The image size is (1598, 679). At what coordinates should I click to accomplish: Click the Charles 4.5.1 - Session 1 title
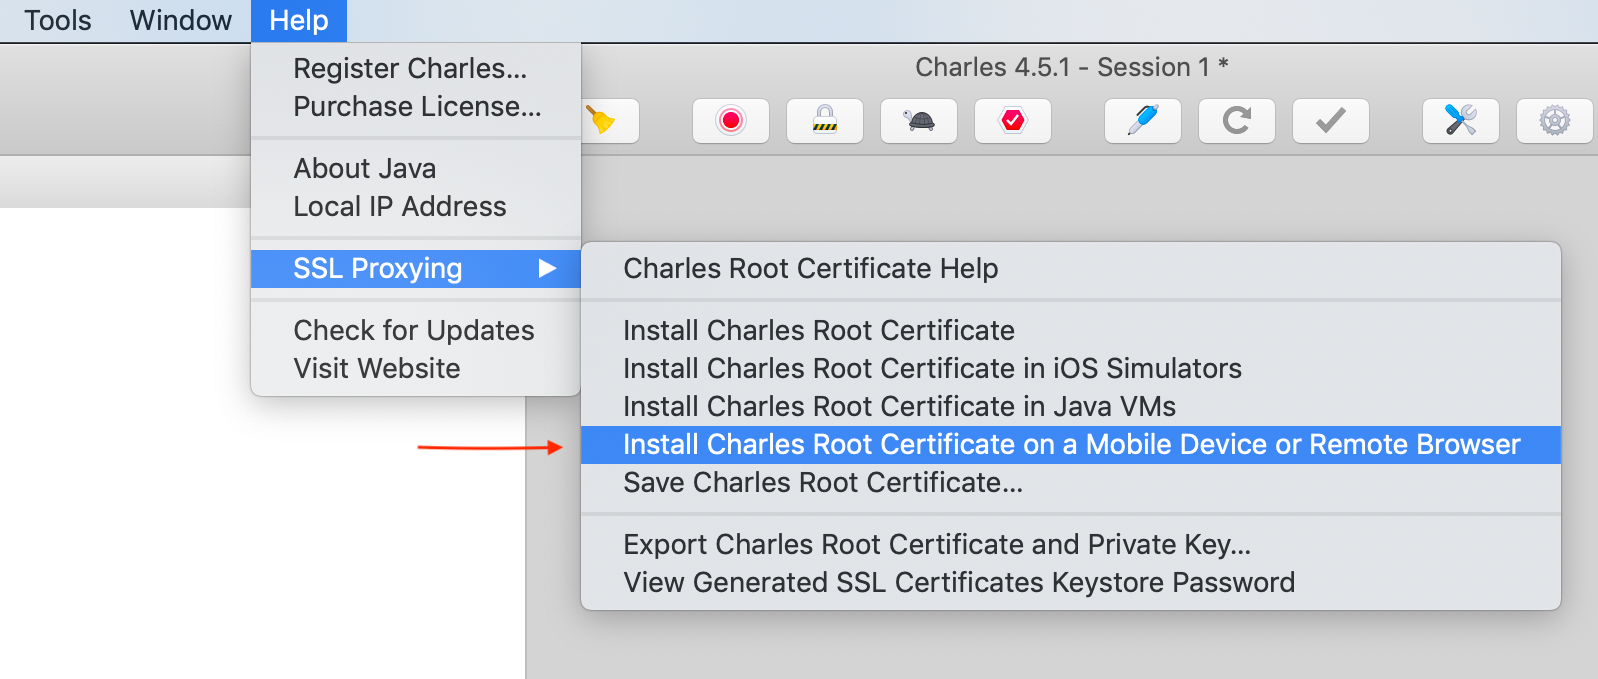[x=1072, y=67]
